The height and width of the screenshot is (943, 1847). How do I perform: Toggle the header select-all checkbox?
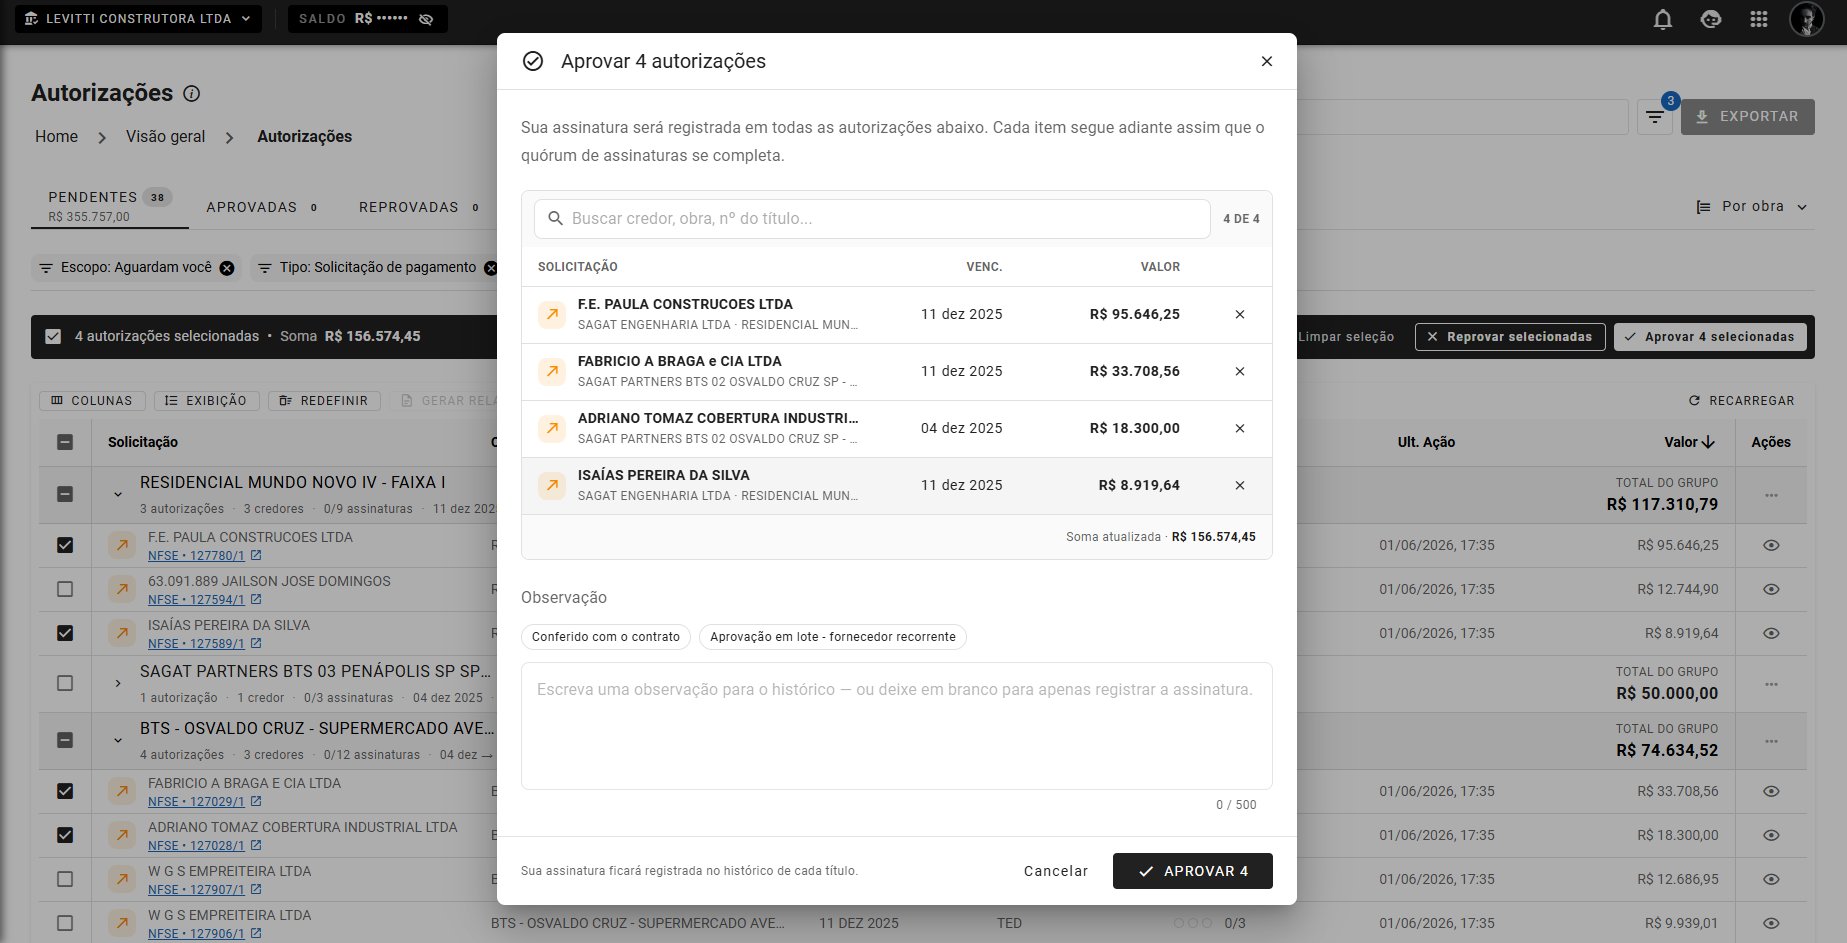(65, 442)
